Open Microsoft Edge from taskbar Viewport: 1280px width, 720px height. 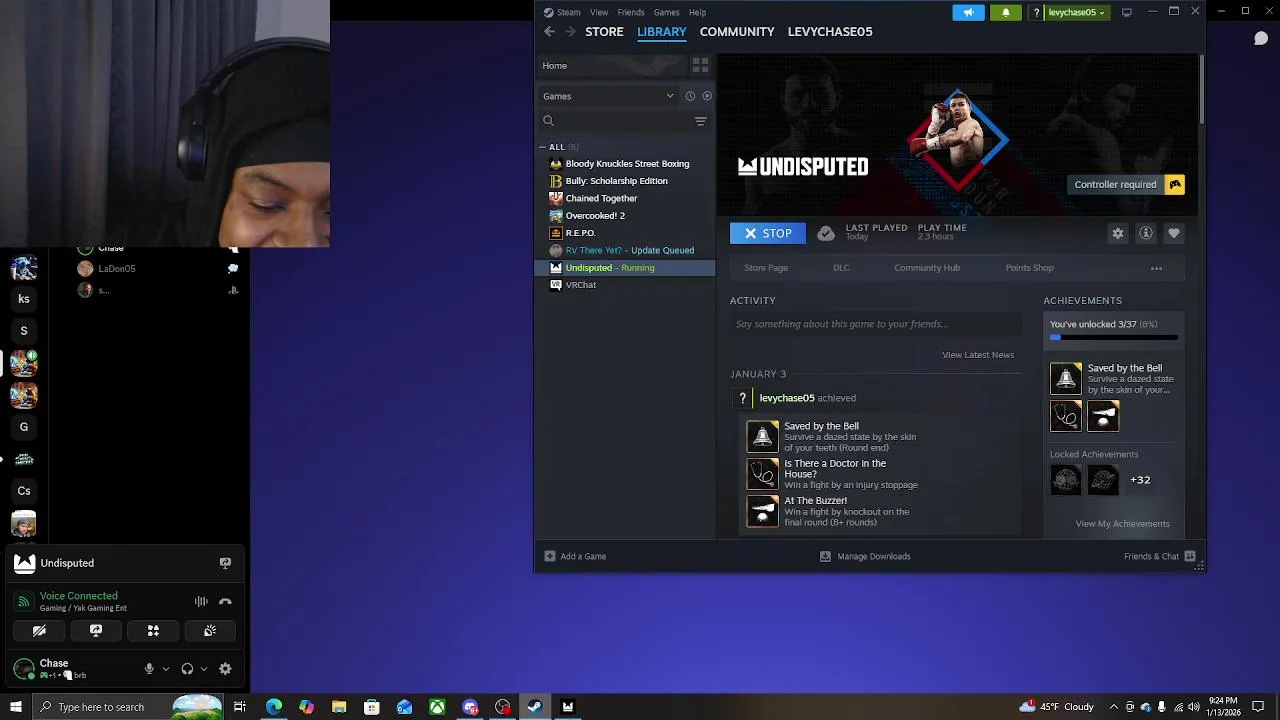click(273, 707)
